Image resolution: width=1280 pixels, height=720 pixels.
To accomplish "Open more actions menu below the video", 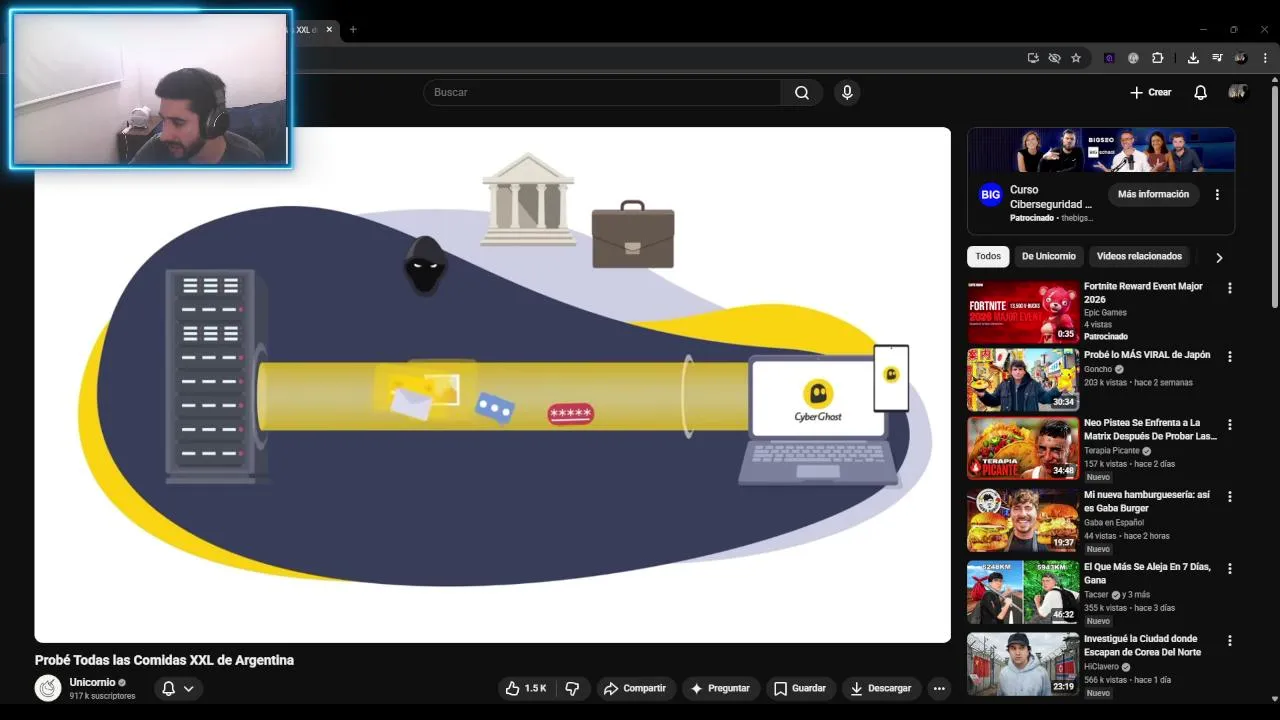I will pos(938,688).
